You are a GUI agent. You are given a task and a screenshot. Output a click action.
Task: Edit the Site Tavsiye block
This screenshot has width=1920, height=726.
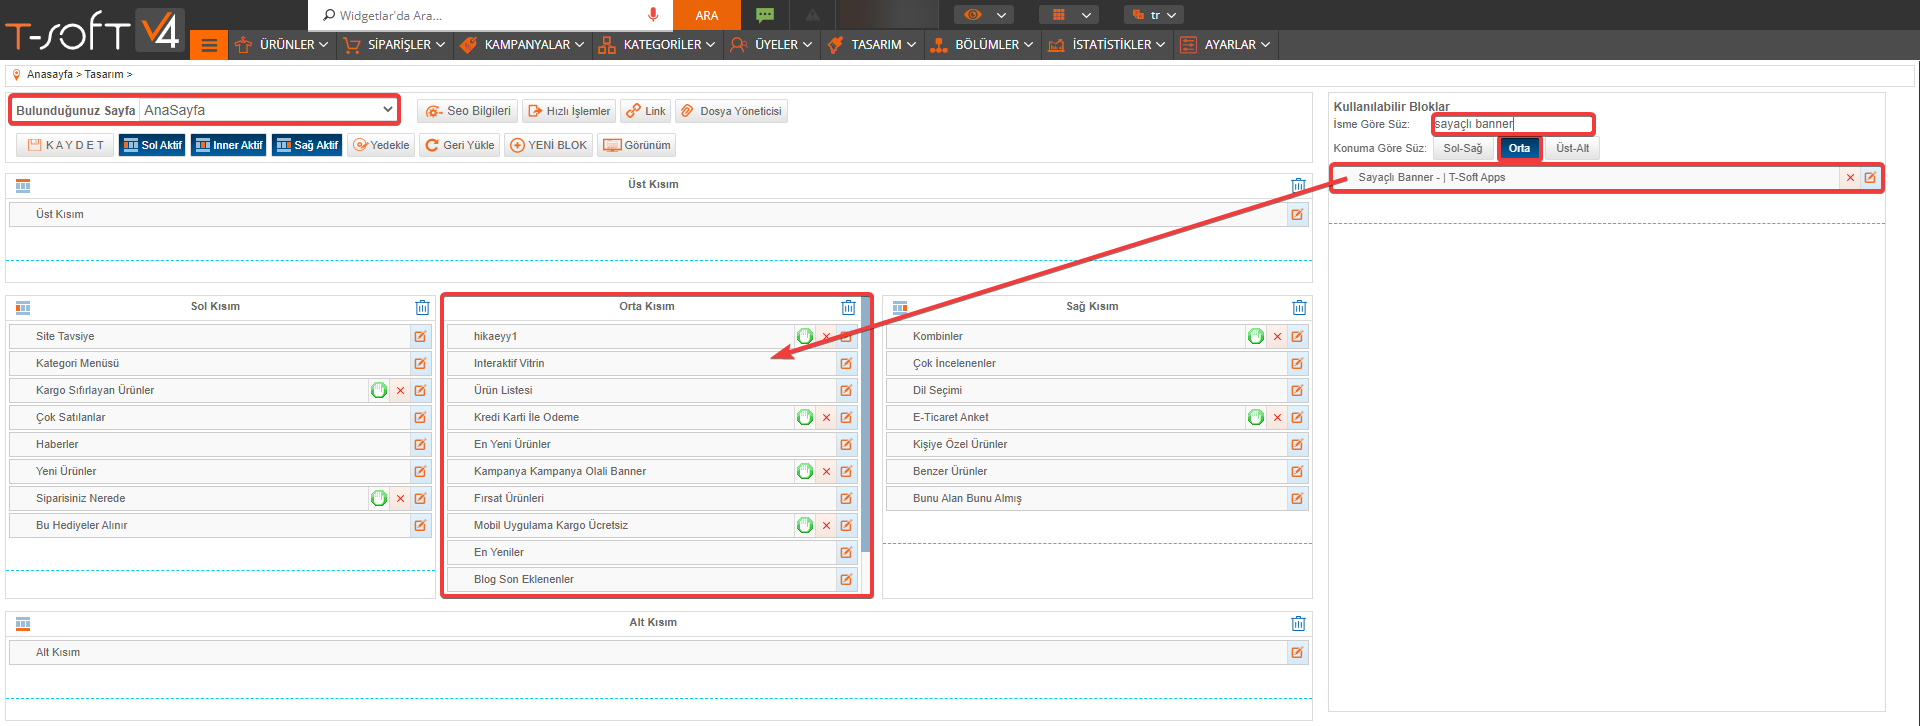coord(420,336)
